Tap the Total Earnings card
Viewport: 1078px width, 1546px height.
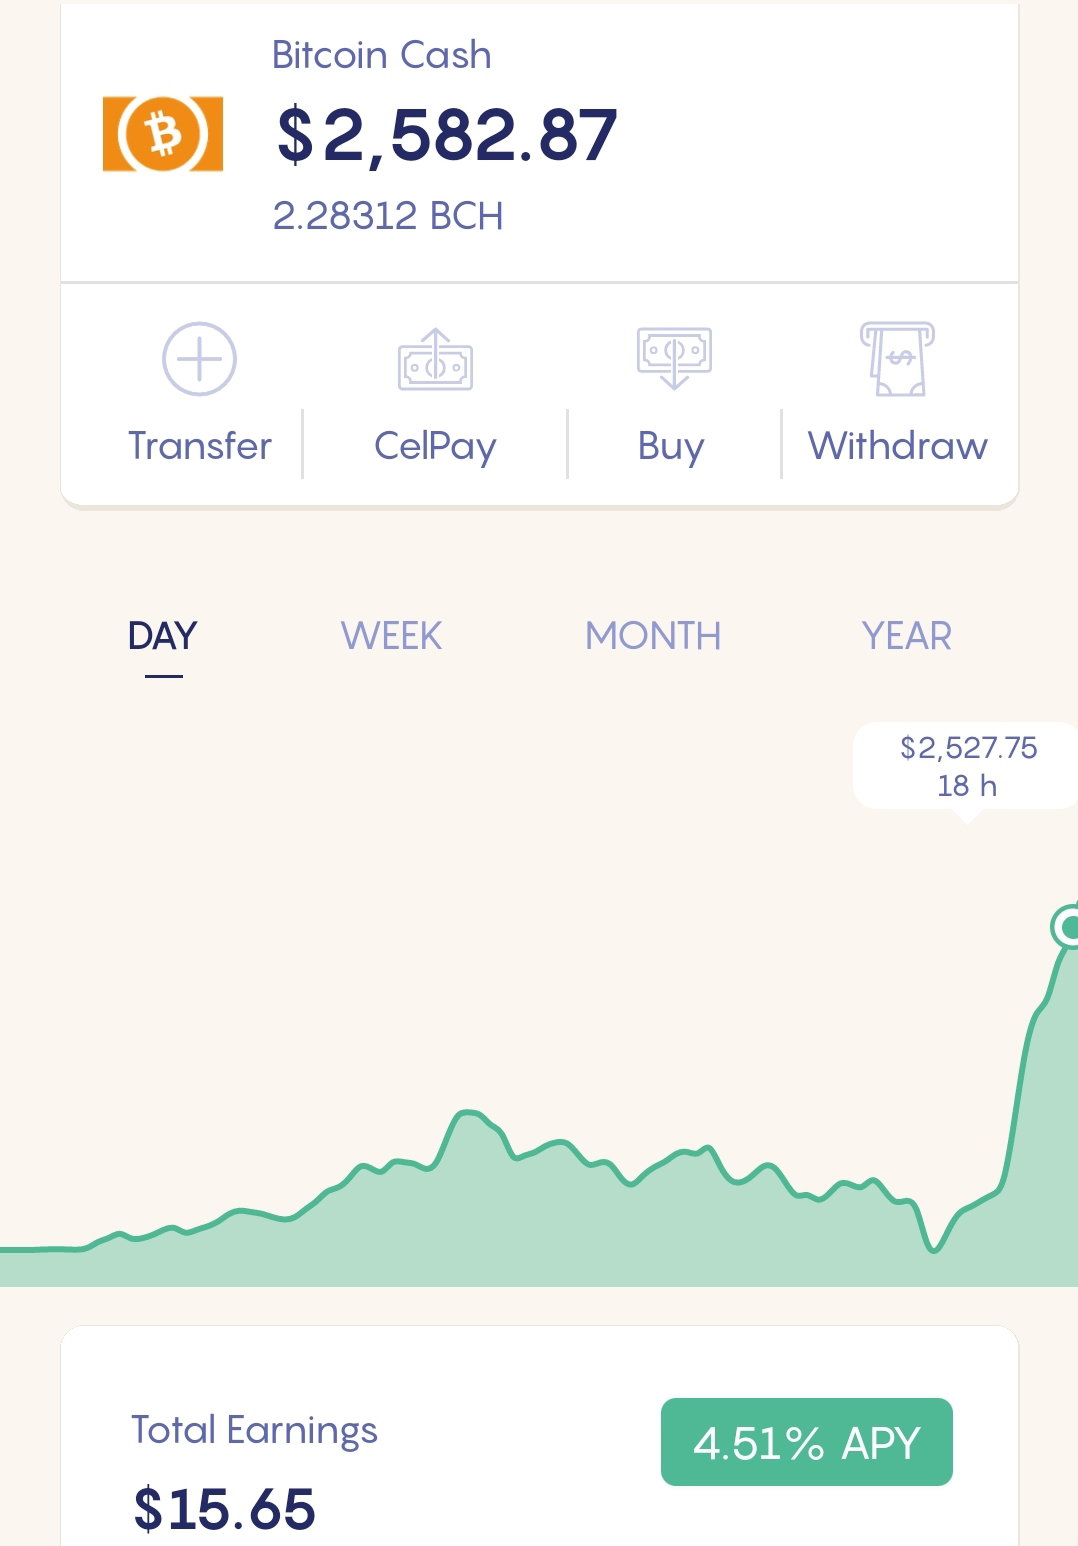pyautogui.click(x=540, y=1436)
